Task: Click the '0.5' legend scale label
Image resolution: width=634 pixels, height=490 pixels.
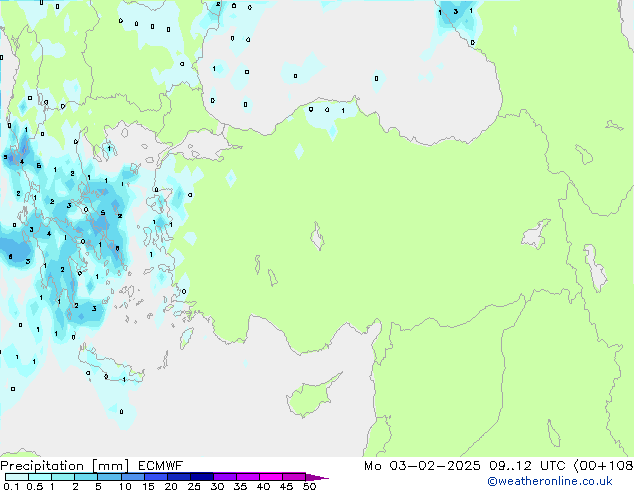Action: coord(34,486)
